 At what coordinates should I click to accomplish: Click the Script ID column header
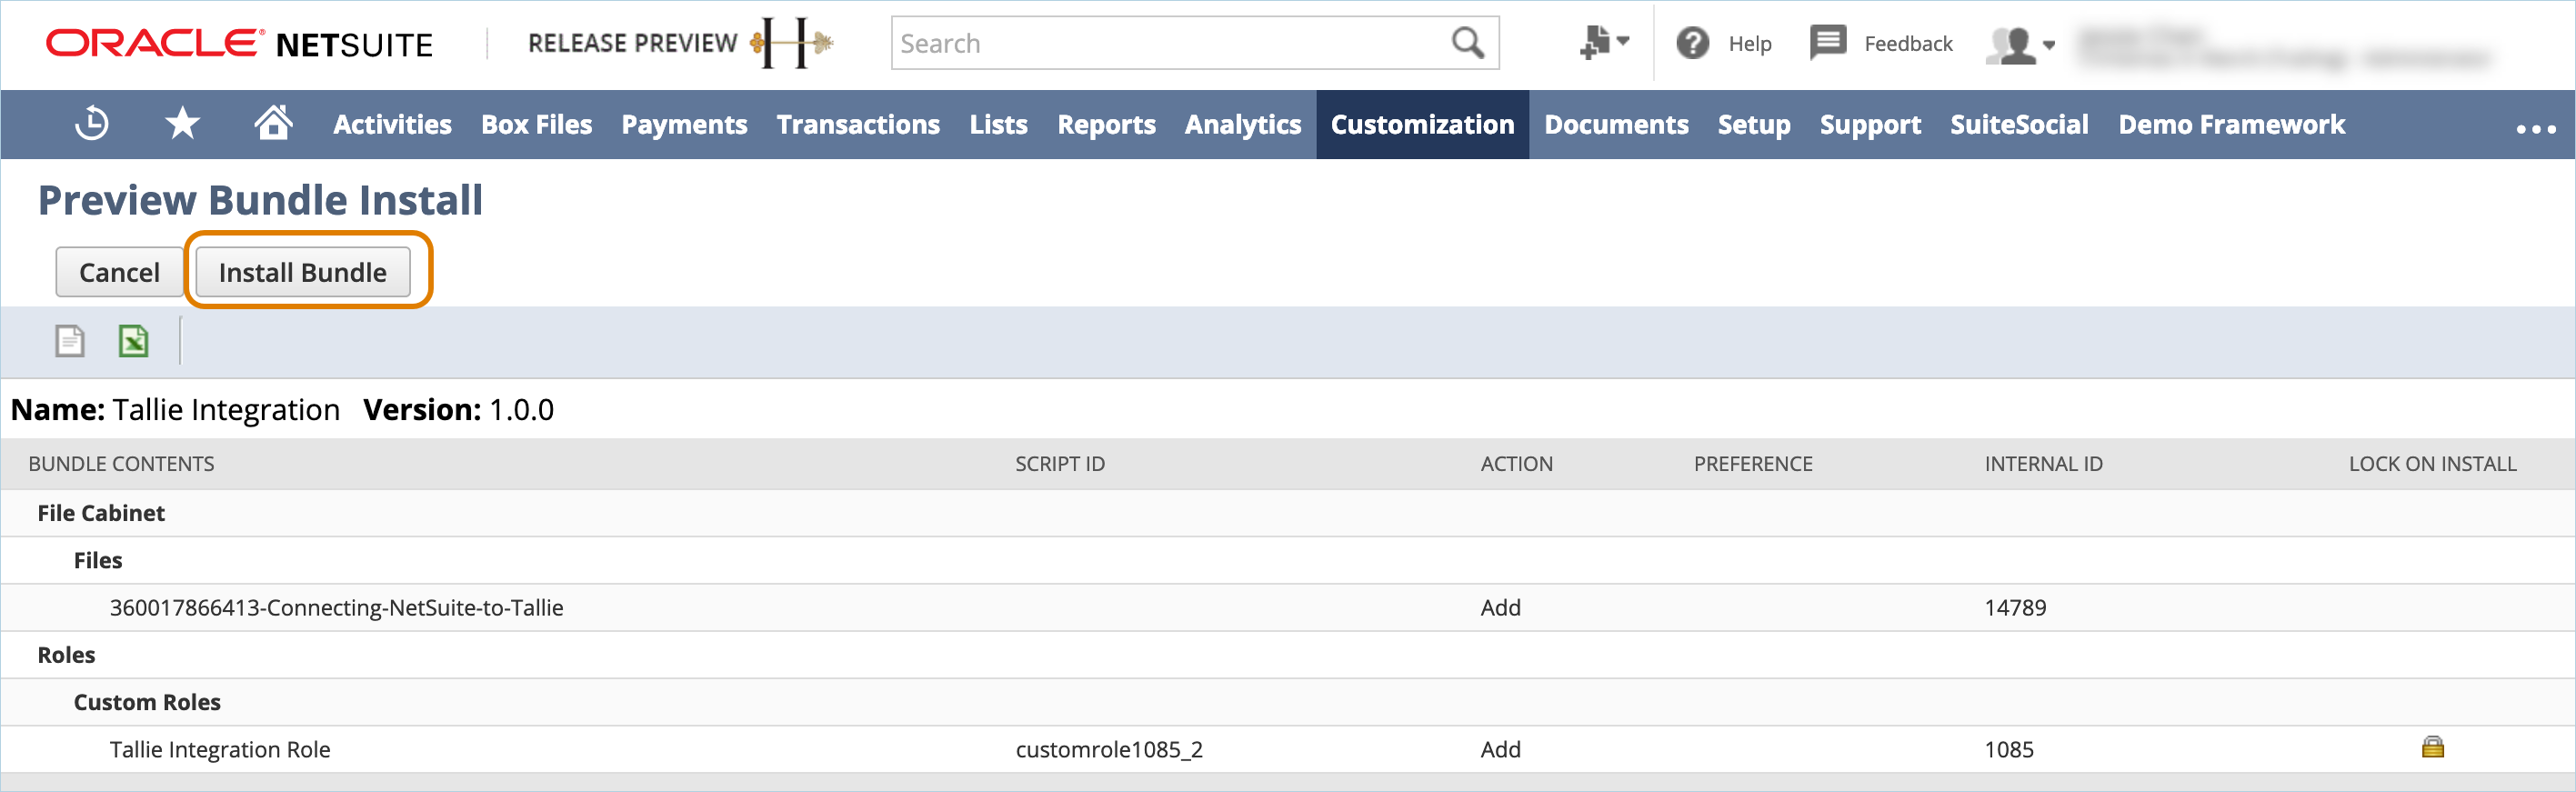(x=1060, y=464)
